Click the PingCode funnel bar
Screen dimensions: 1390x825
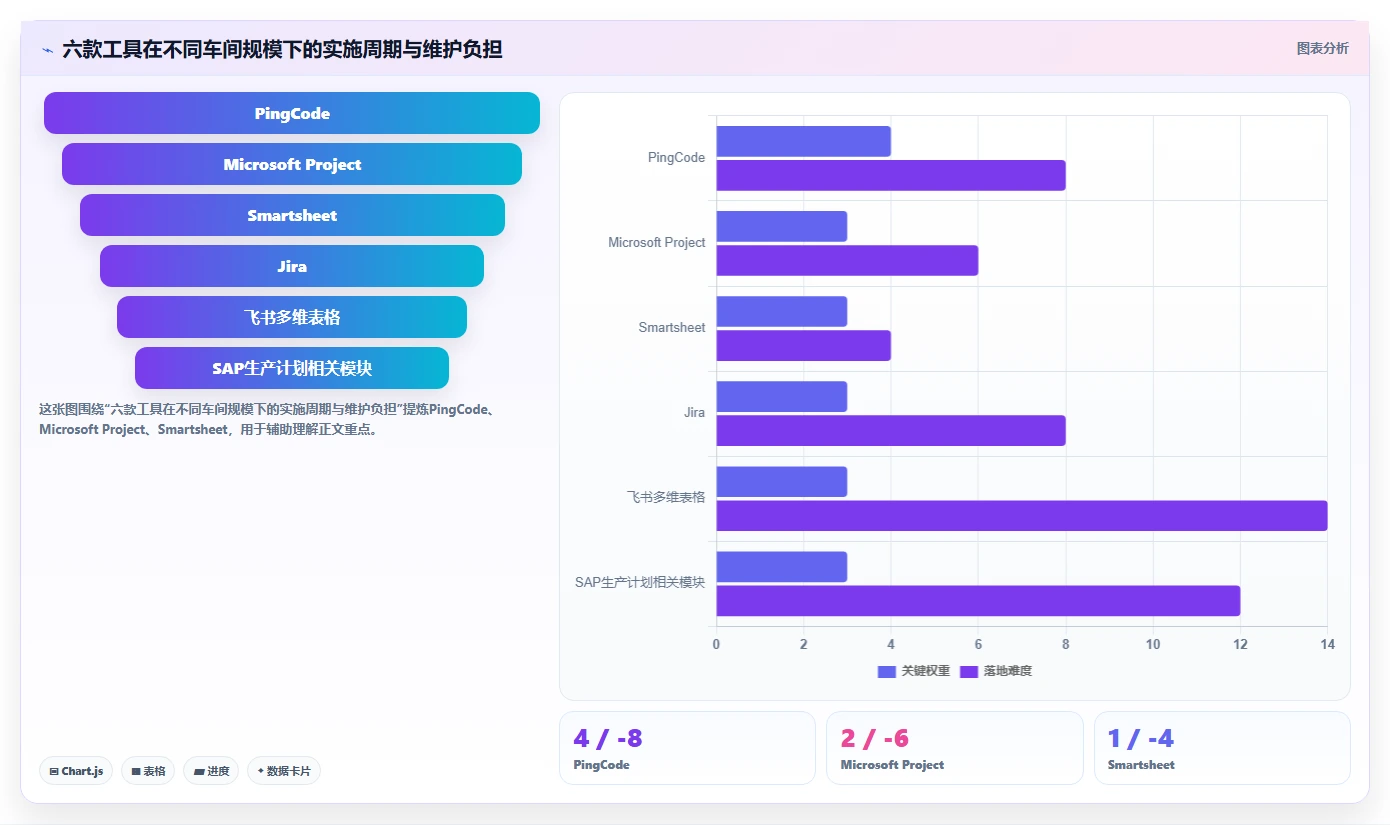click(292, 113)
